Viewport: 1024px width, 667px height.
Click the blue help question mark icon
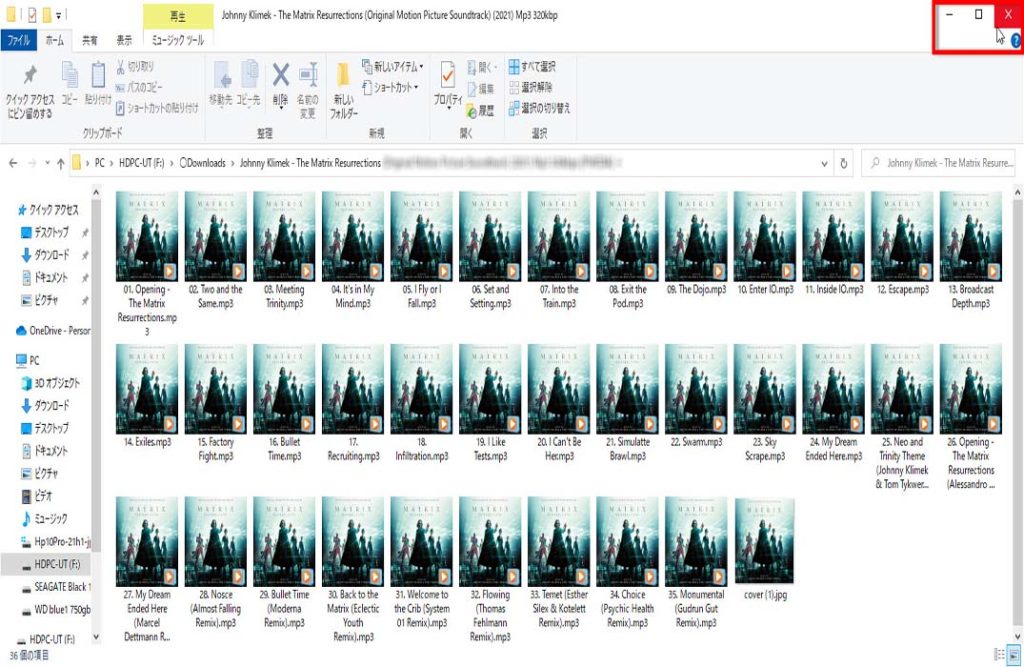point(1015,40)
